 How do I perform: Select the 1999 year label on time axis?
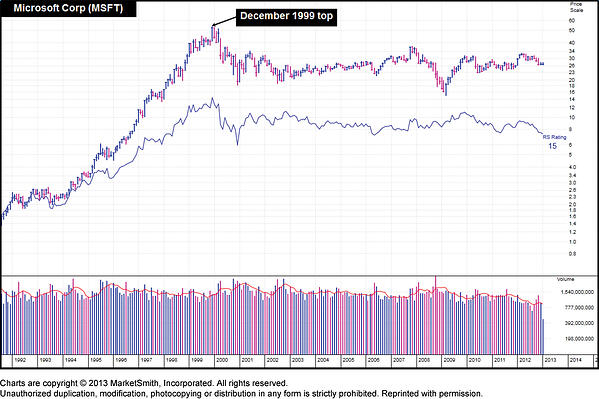(x=197, y=360)
